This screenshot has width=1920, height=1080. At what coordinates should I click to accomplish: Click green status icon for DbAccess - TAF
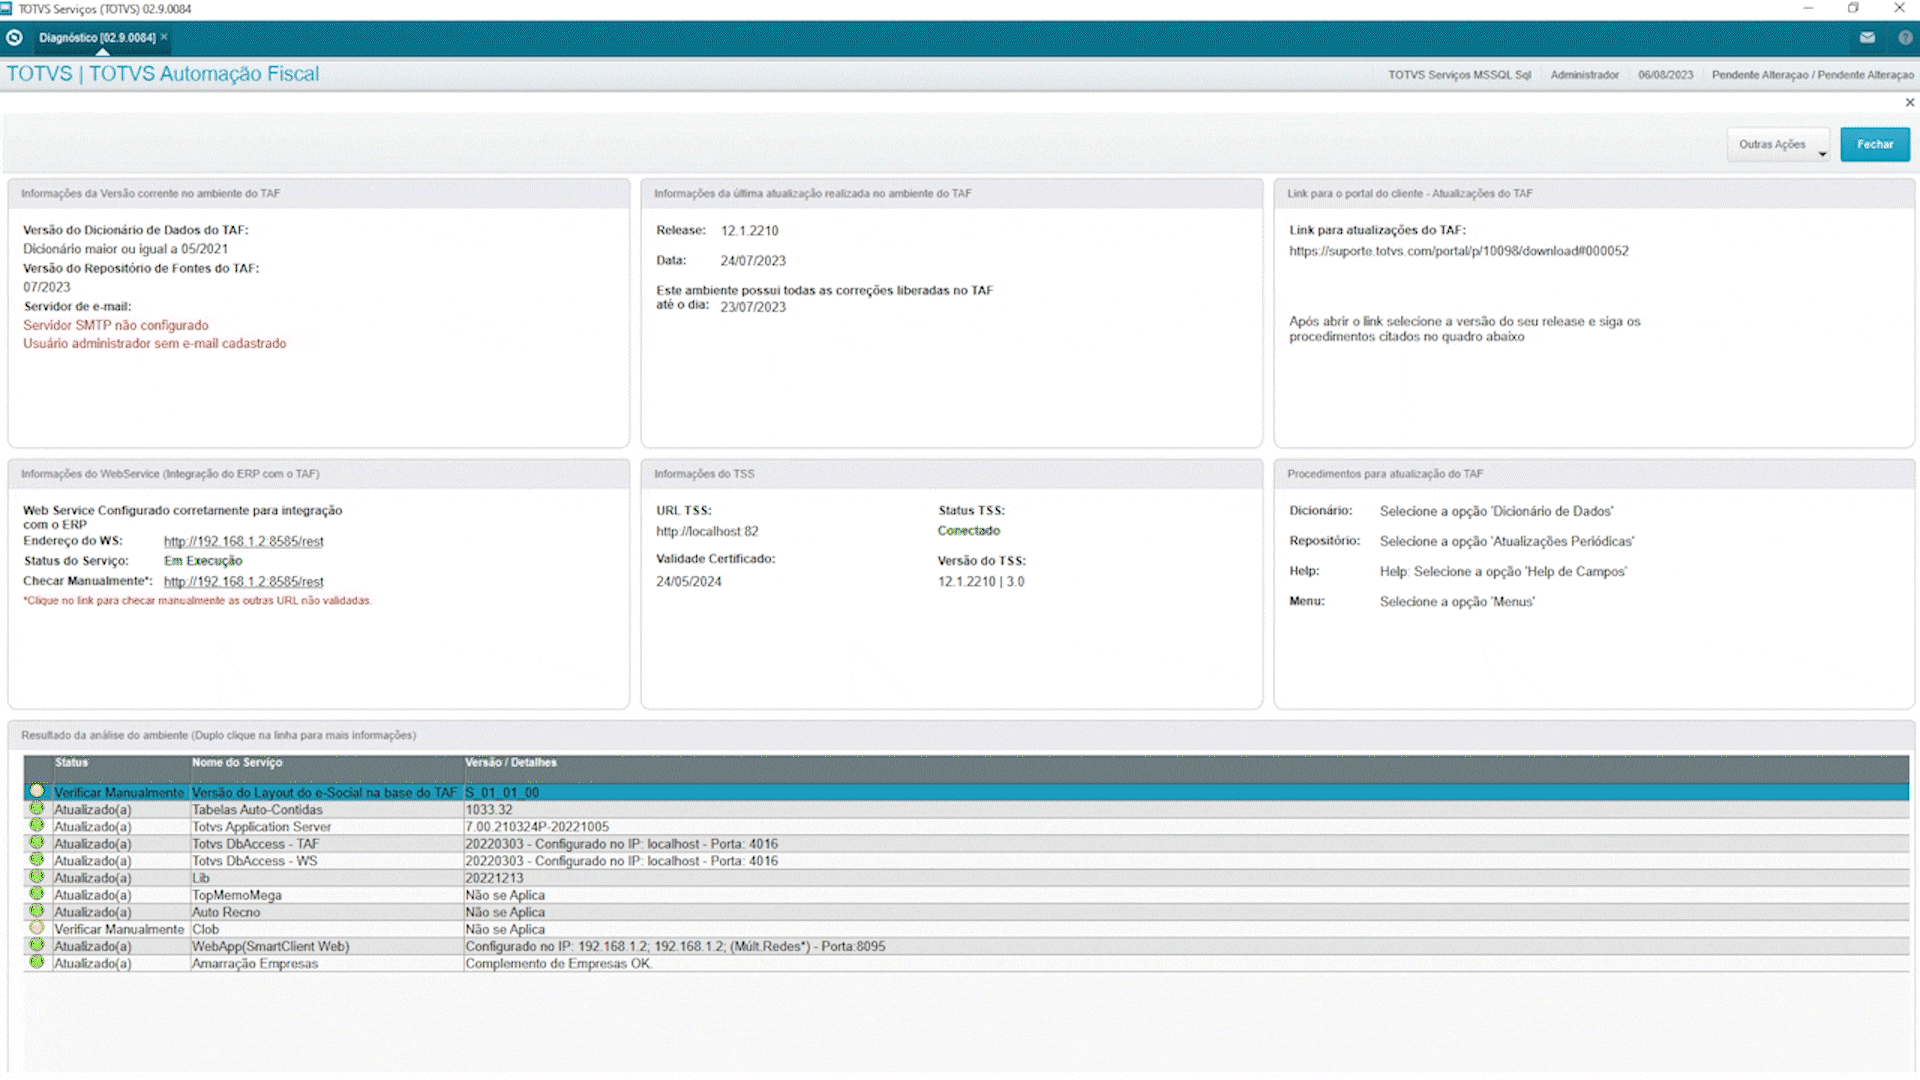[x=37, y=842]
